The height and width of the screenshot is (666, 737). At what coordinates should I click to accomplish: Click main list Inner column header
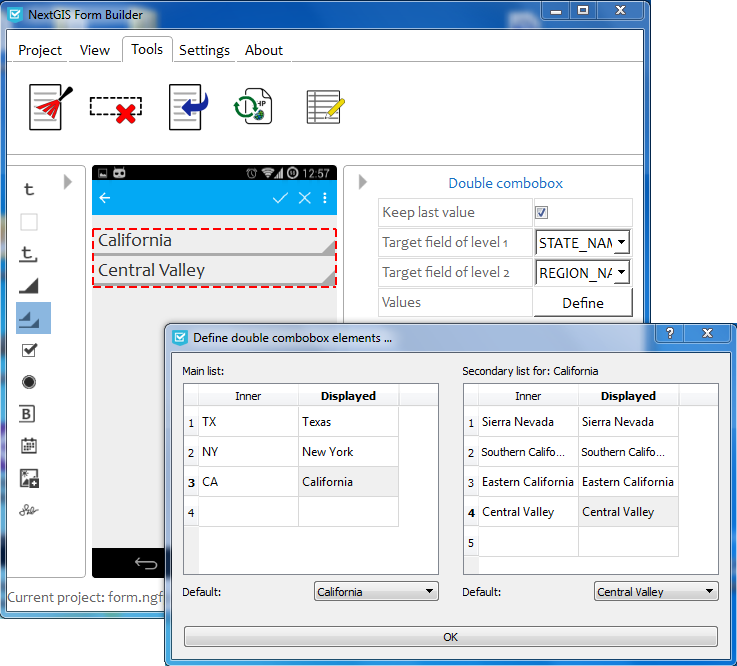coord(248,396)
